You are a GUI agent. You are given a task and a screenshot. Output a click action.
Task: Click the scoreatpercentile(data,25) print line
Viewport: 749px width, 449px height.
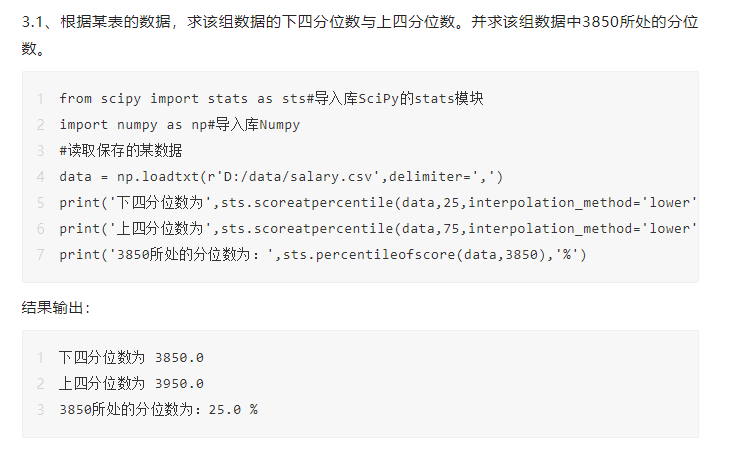point(377,202)
